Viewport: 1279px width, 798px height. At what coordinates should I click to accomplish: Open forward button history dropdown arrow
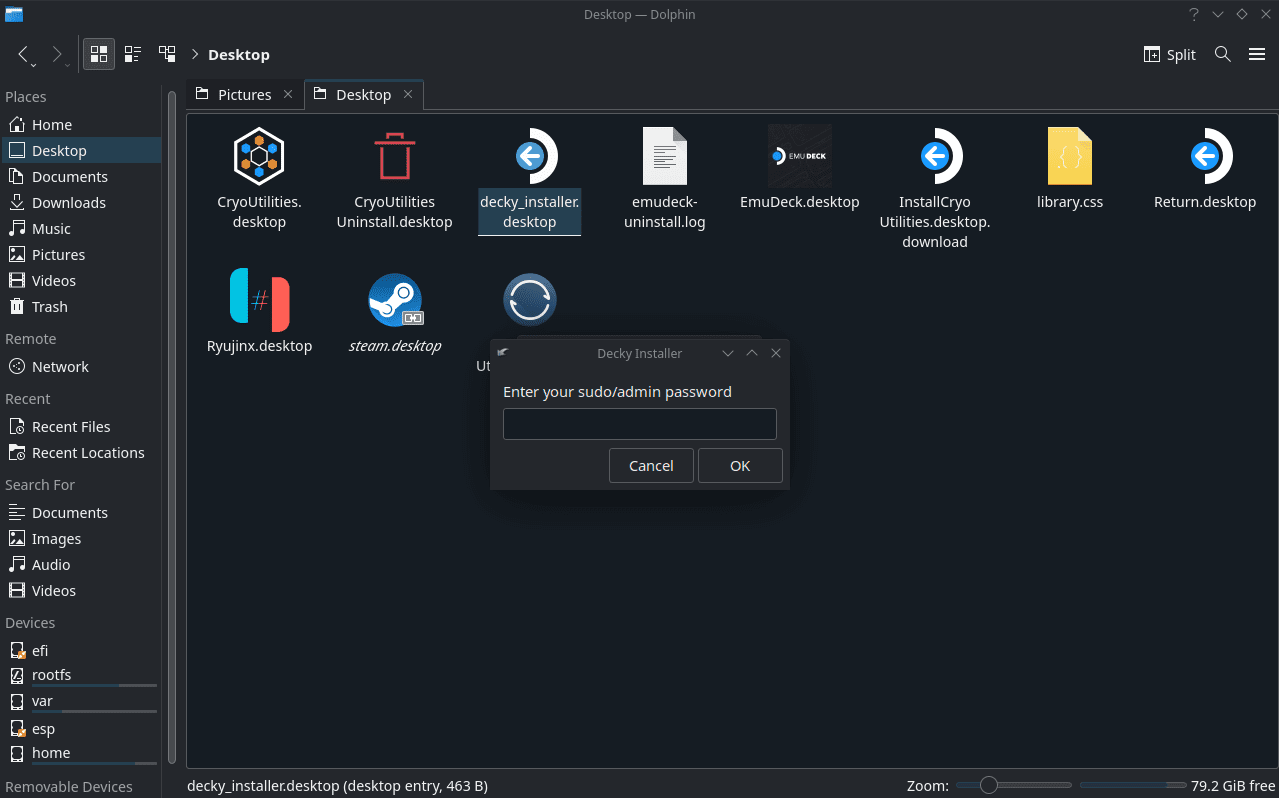[x=66, y=65]
